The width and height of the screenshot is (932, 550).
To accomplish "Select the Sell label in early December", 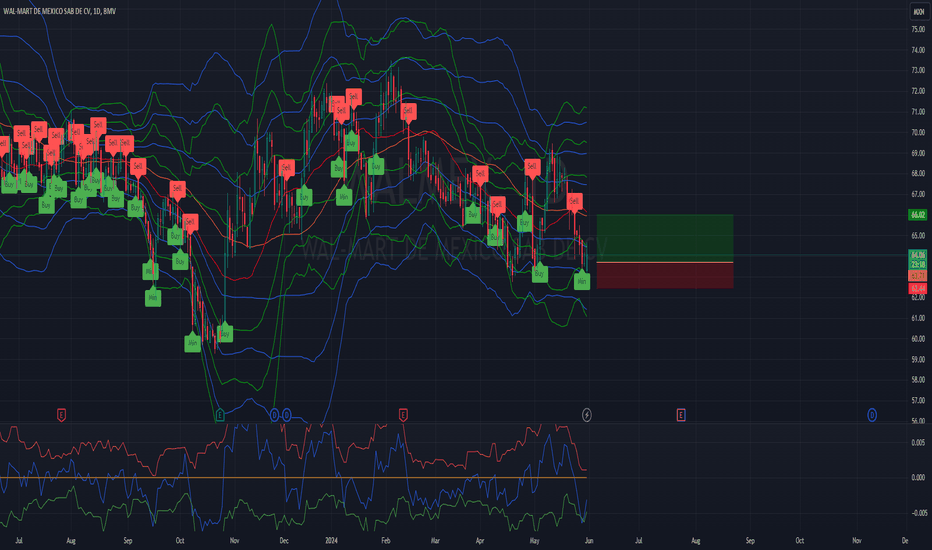I will pyautogui.click(x=286, y=168).
